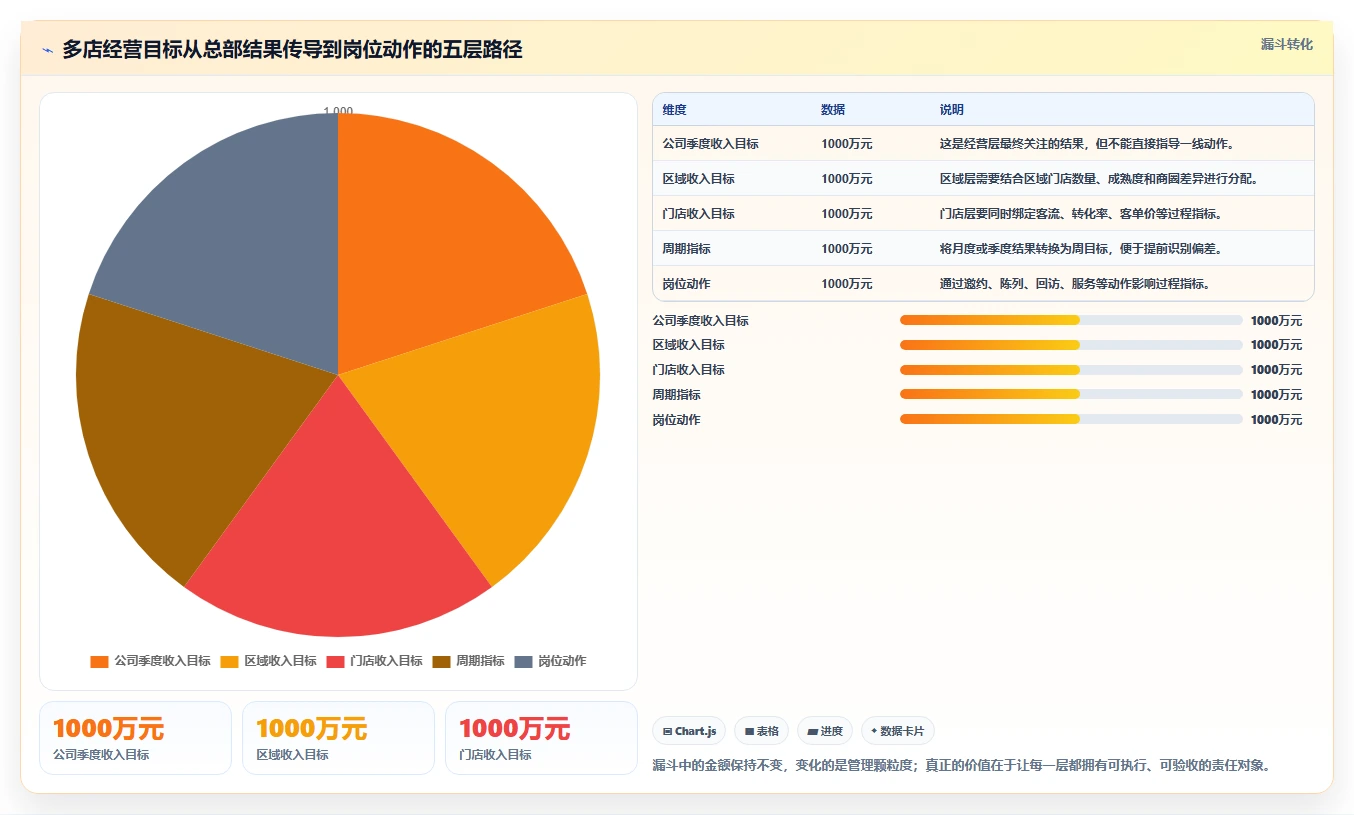Click 门店收入目标 progress bar

(x=1071, y=370)
